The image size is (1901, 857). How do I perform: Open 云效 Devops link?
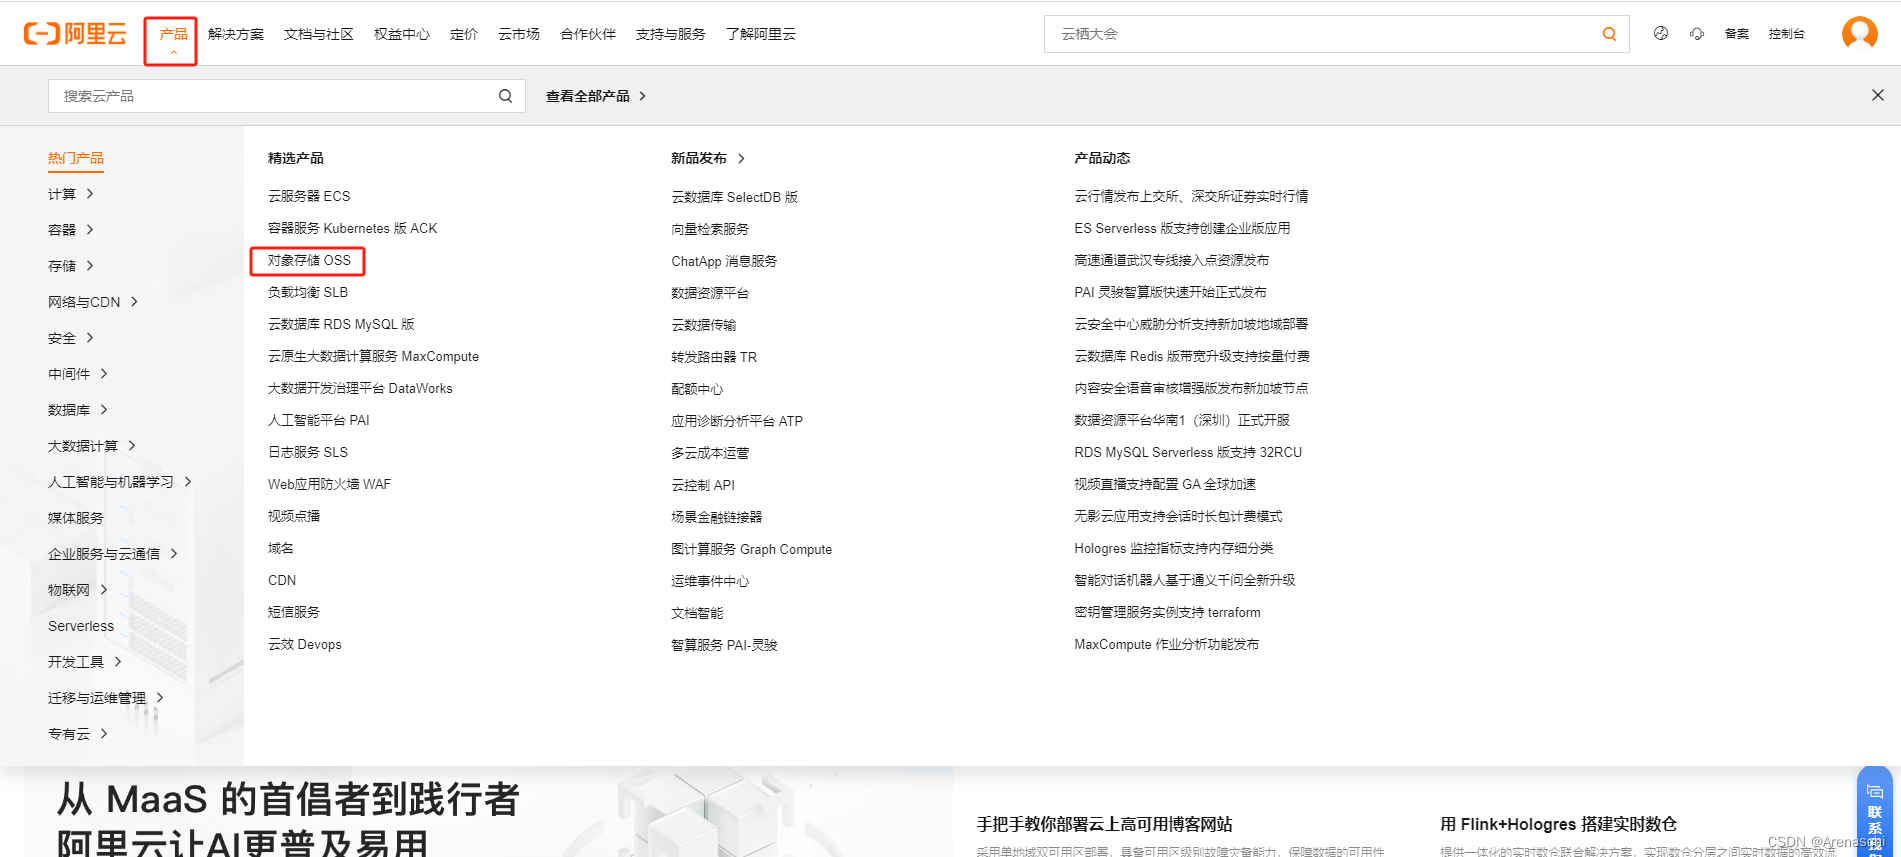tap(305, 644)
